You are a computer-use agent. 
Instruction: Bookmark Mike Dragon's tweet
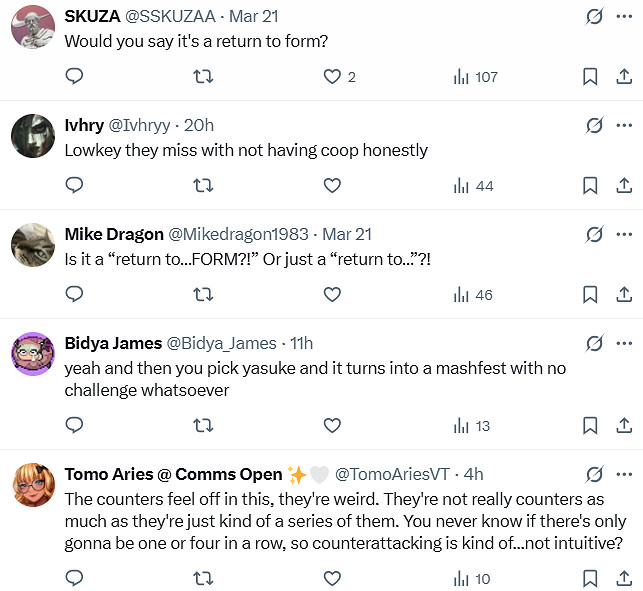tap(590, 294)
